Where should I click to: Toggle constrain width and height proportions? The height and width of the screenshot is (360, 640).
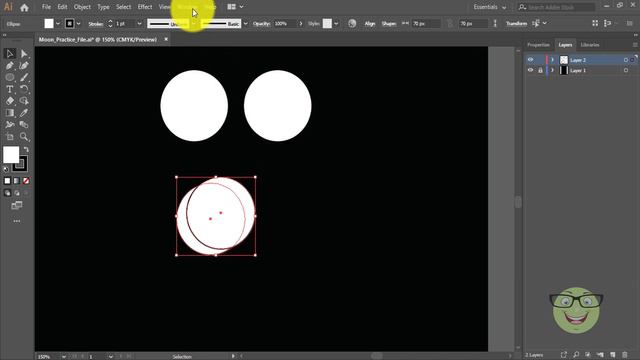pyautogui.click(x=450, y=23)
